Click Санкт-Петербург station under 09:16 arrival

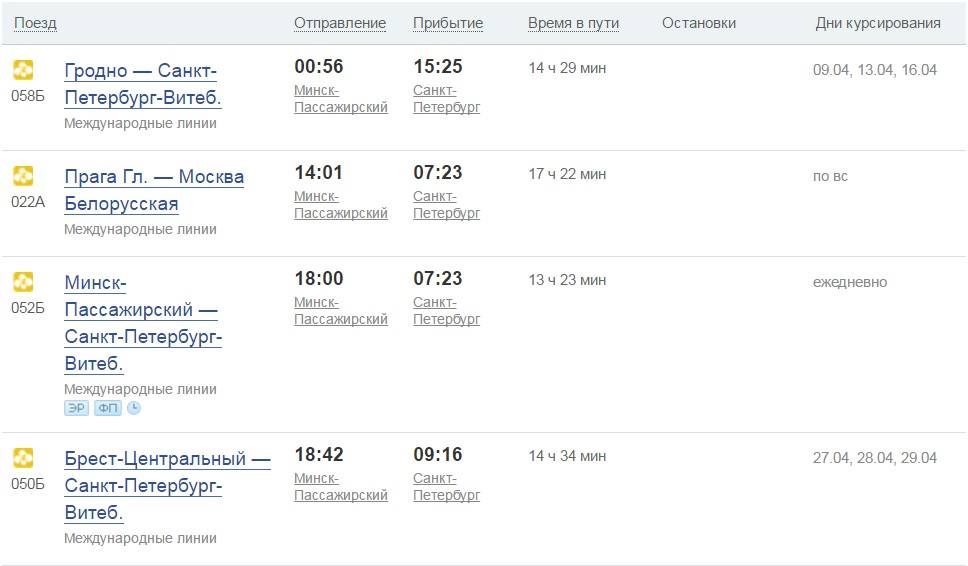(x=446, y=487)
